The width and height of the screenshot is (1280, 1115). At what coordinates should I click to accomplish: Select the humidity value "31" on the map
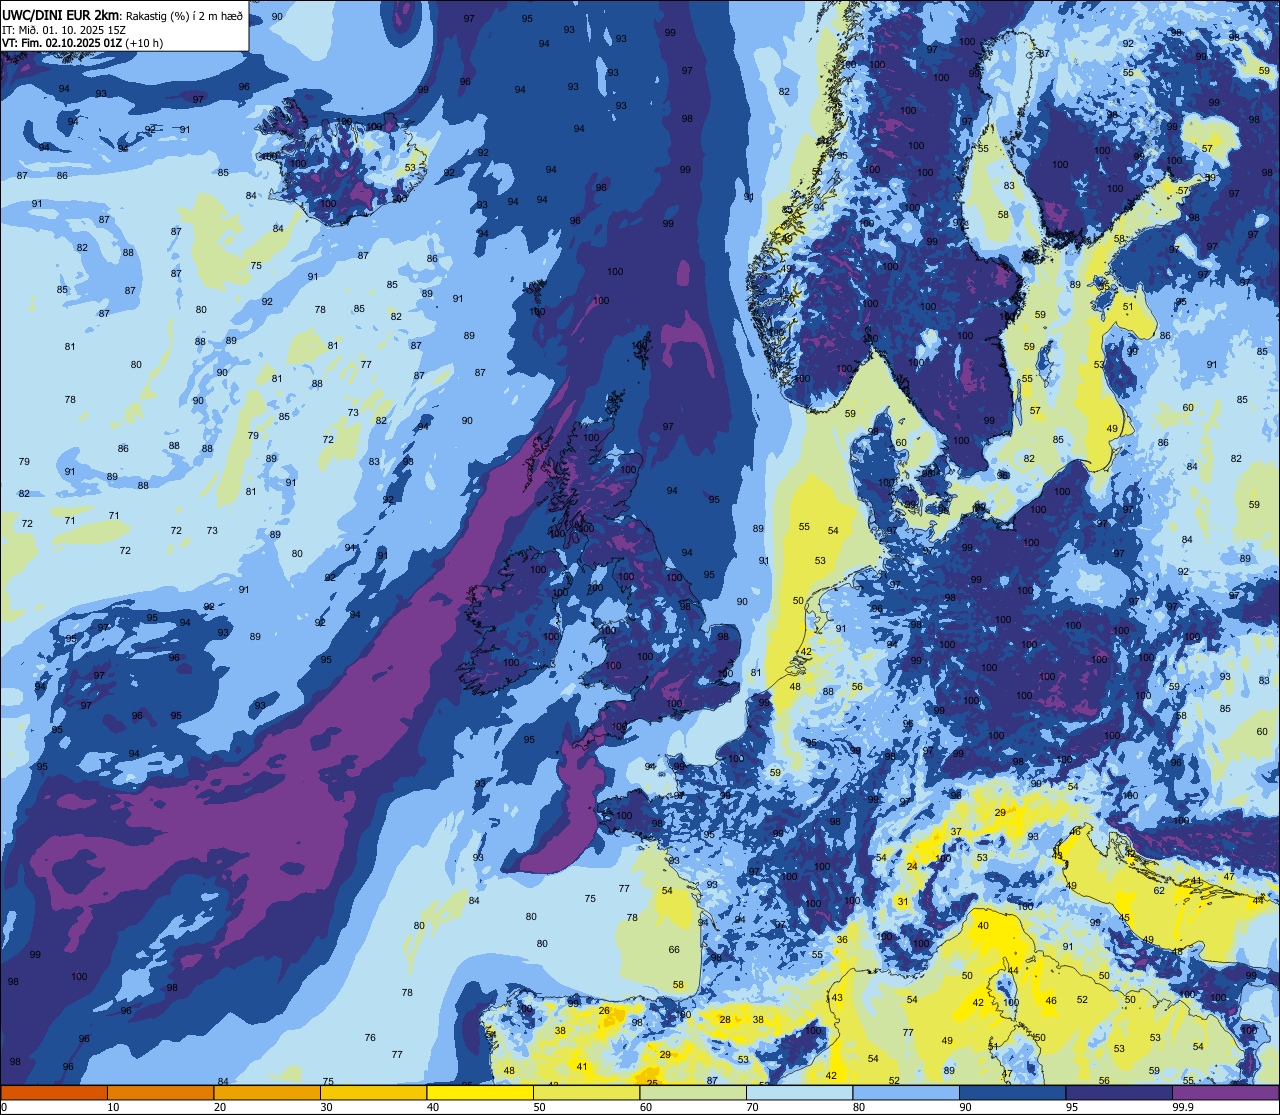pyautogui.click(x=902, y=902)
